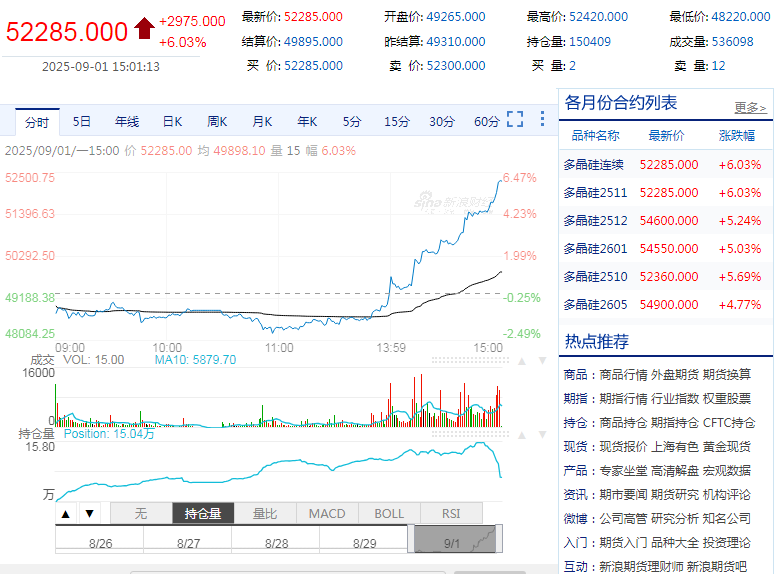The height and width of the screenshot is (574, 777).
Task: Open the 期市要闻 link
Action: [x=623, y=495]
